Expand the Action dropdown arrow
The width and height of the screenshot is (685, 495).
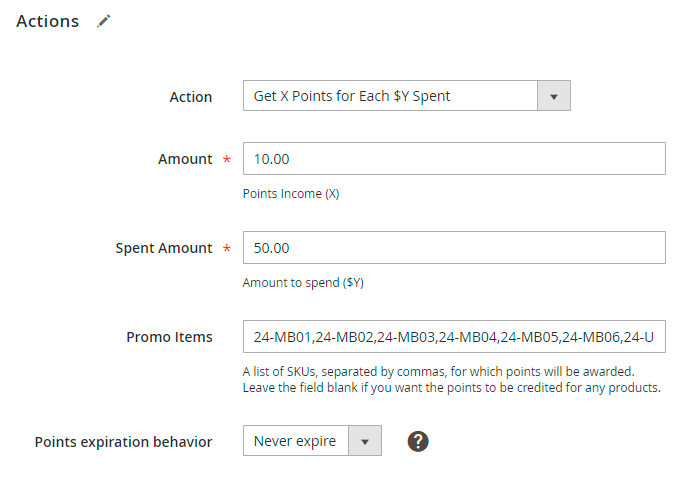554,97
